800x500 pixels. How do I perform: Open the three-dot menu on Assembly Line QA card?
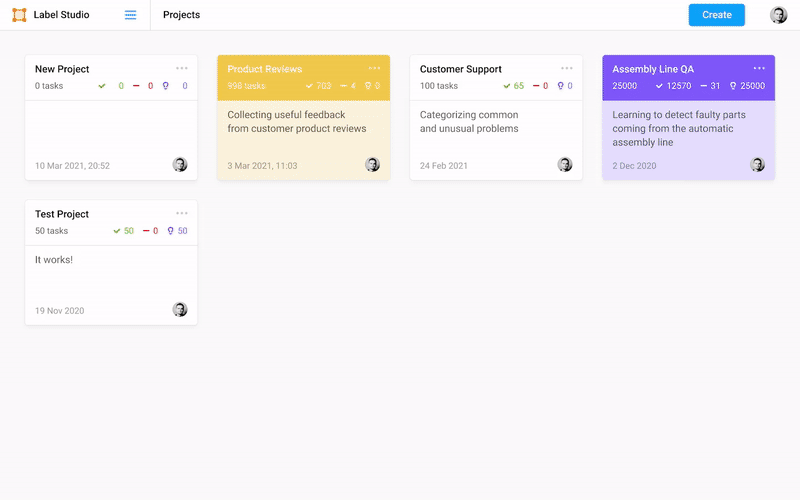pos(759,68)
